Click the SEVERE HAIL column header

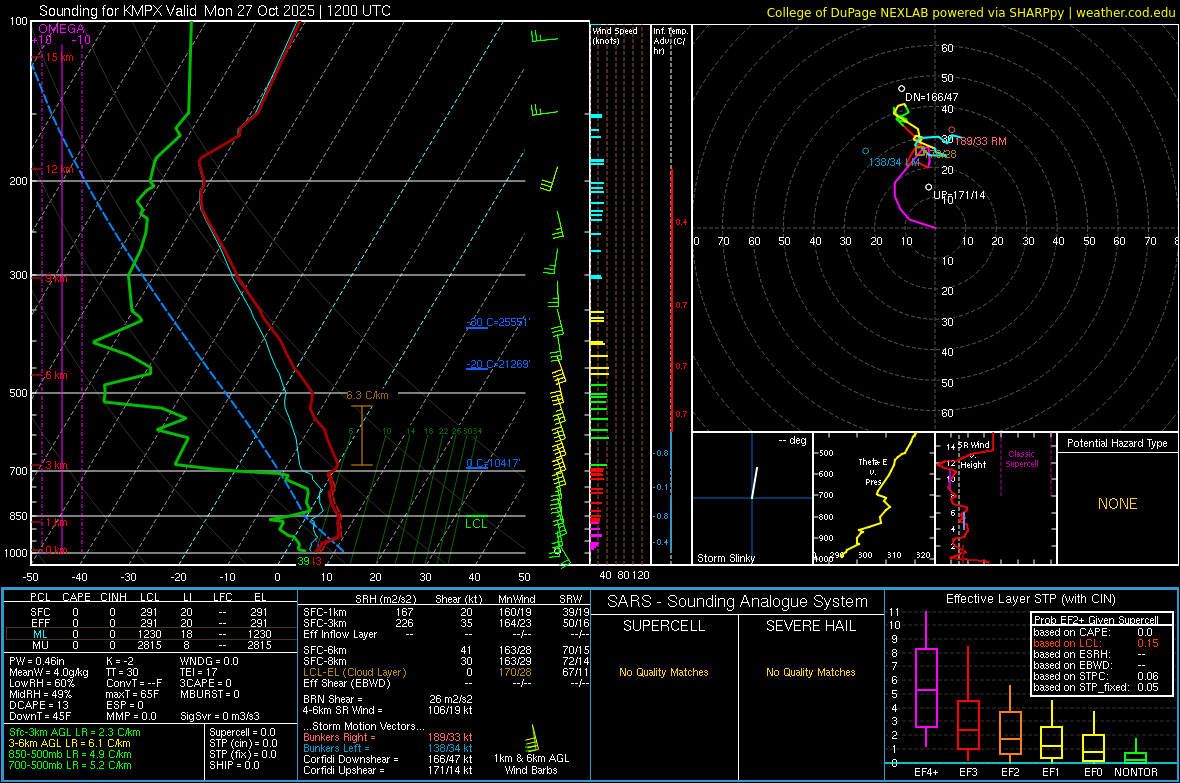pos(810,626)
